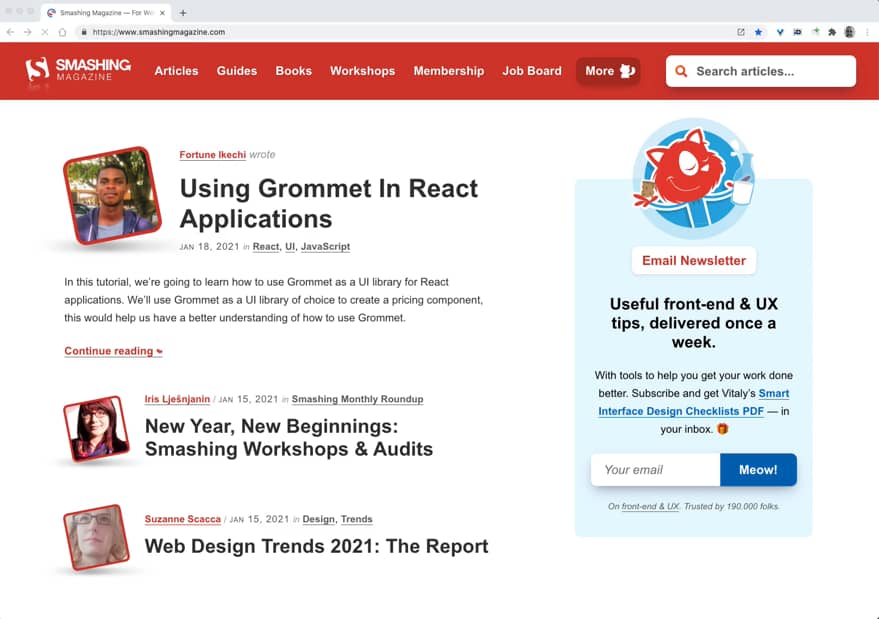The height and width of the screenshot is (619, 879).
Task: Open the extensions puzzle icon
Action: (x=832, y=32)
